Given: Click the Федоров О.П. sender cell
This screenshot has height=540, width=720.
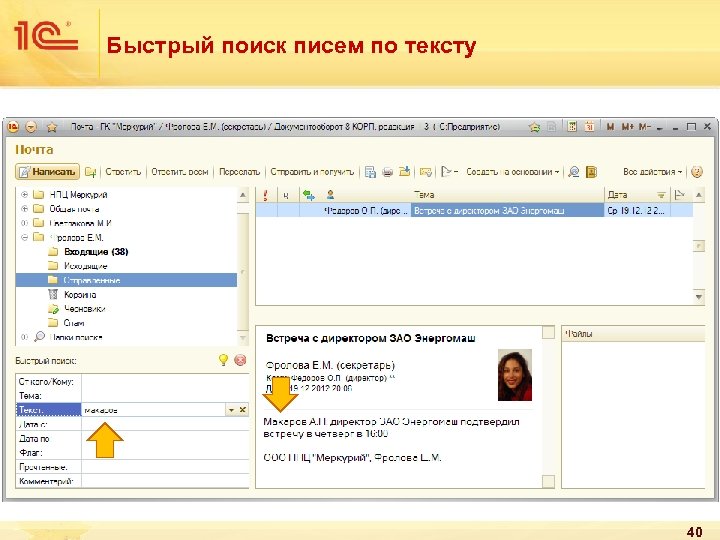Looking at the screenshot, I should click(365, 210).
